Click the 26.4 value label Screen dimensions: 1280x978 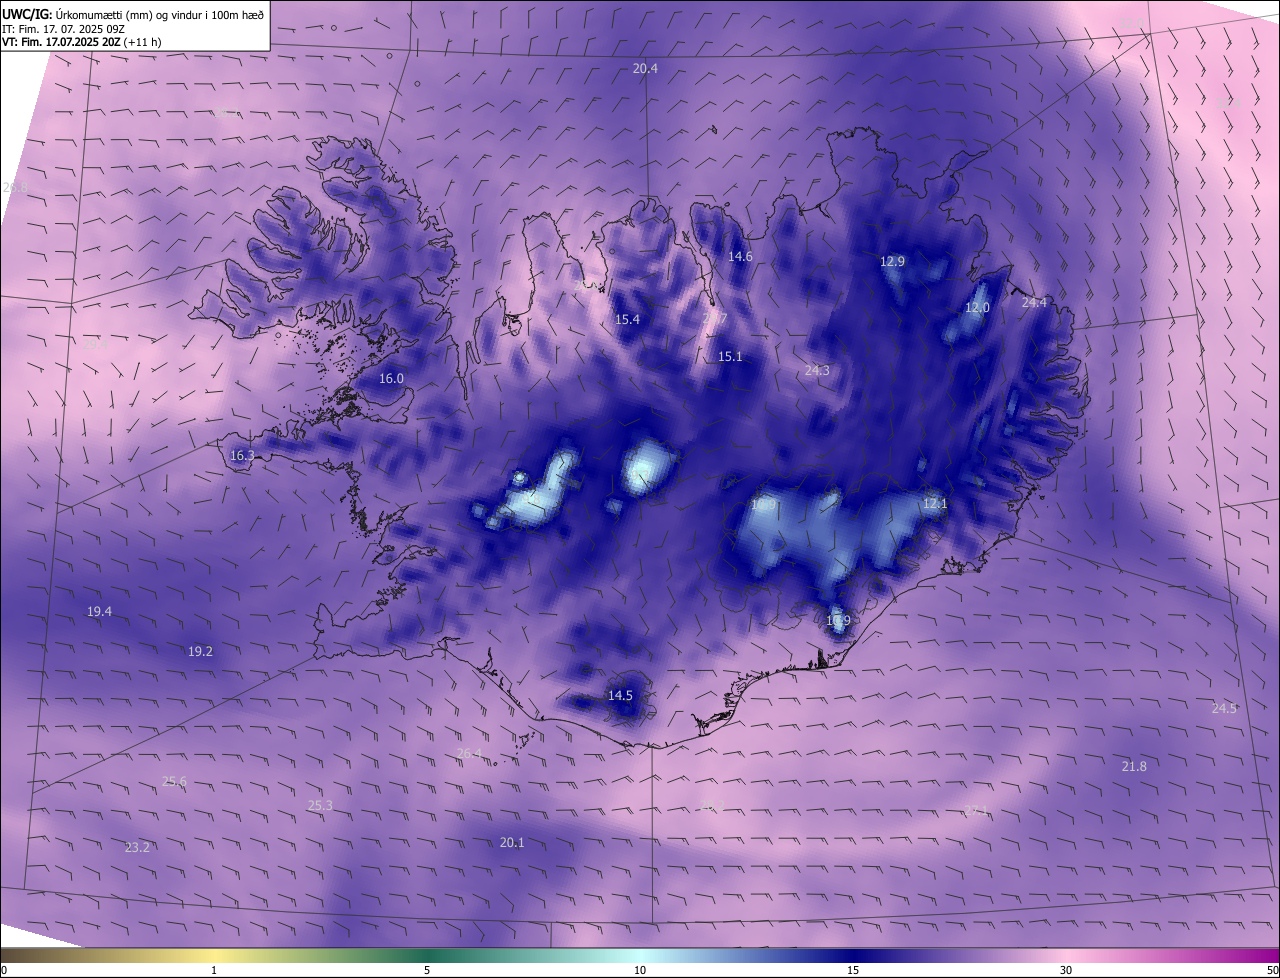click(469, 754)
